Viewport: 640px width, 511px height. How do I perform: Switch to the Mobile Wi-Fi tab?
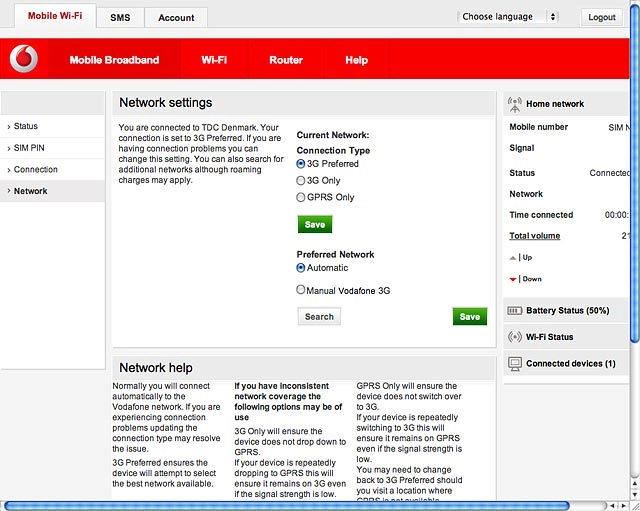(55, 16)
